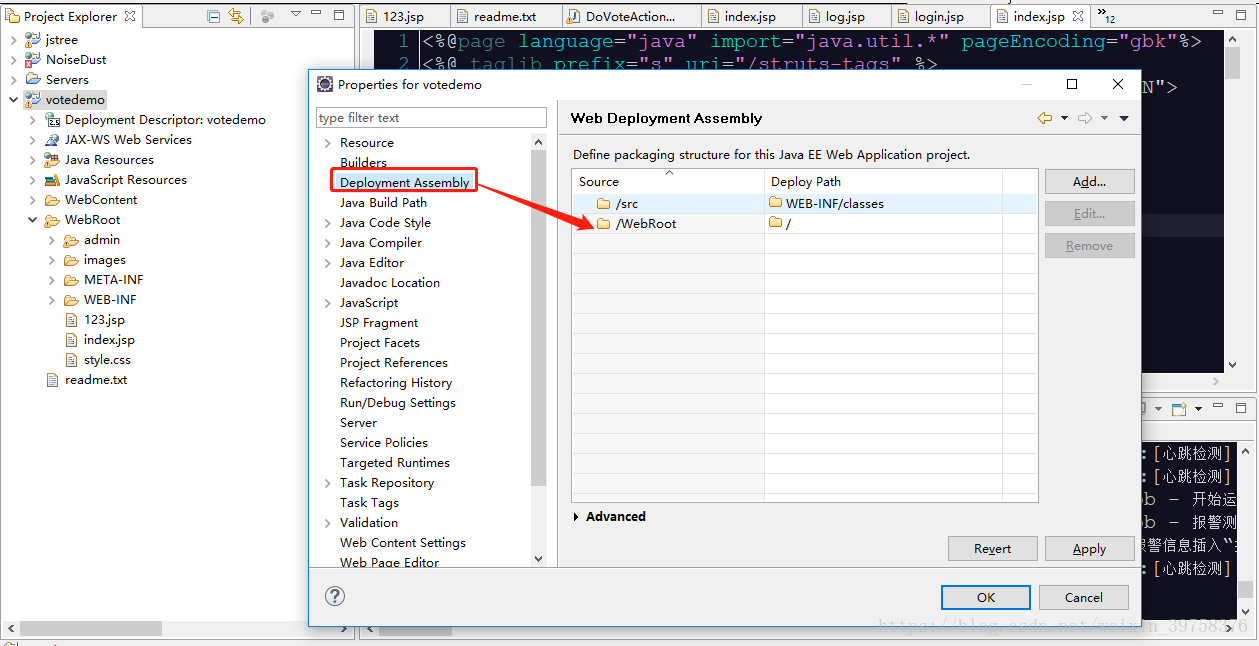Image resolution: width=1259 pixels, height=646 pixels.
Task: Select the WEB-INF/classes deploy path folder
Action: coord(827,203)
